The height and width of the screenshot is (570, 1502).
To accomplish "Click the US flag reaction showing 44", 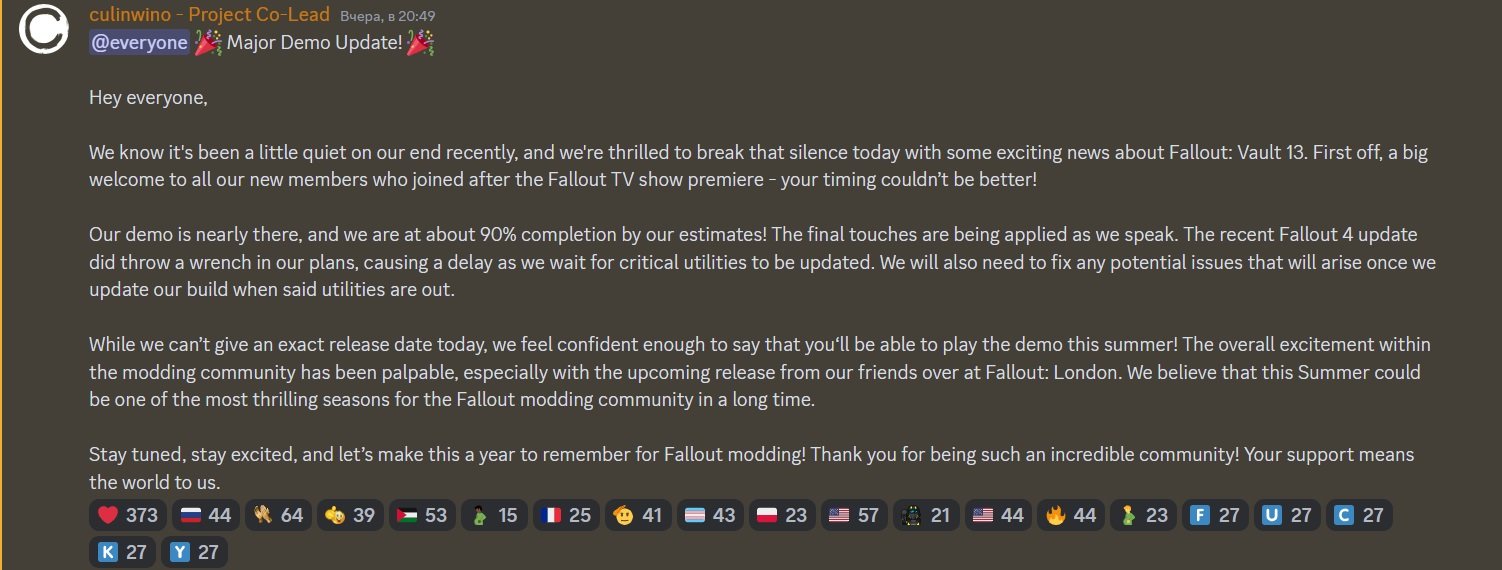I will [998, 516].
